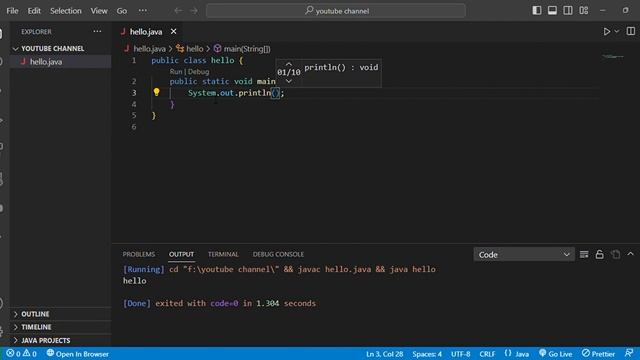Open the run options dropdown arrow

pos(617,31)
